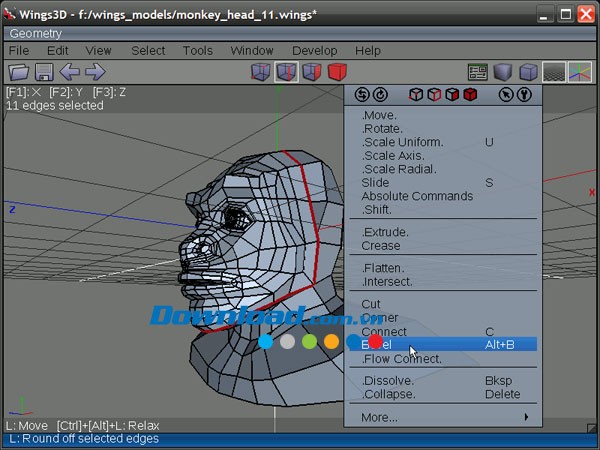
Task: Open the File menu
Action: [19, 51]
